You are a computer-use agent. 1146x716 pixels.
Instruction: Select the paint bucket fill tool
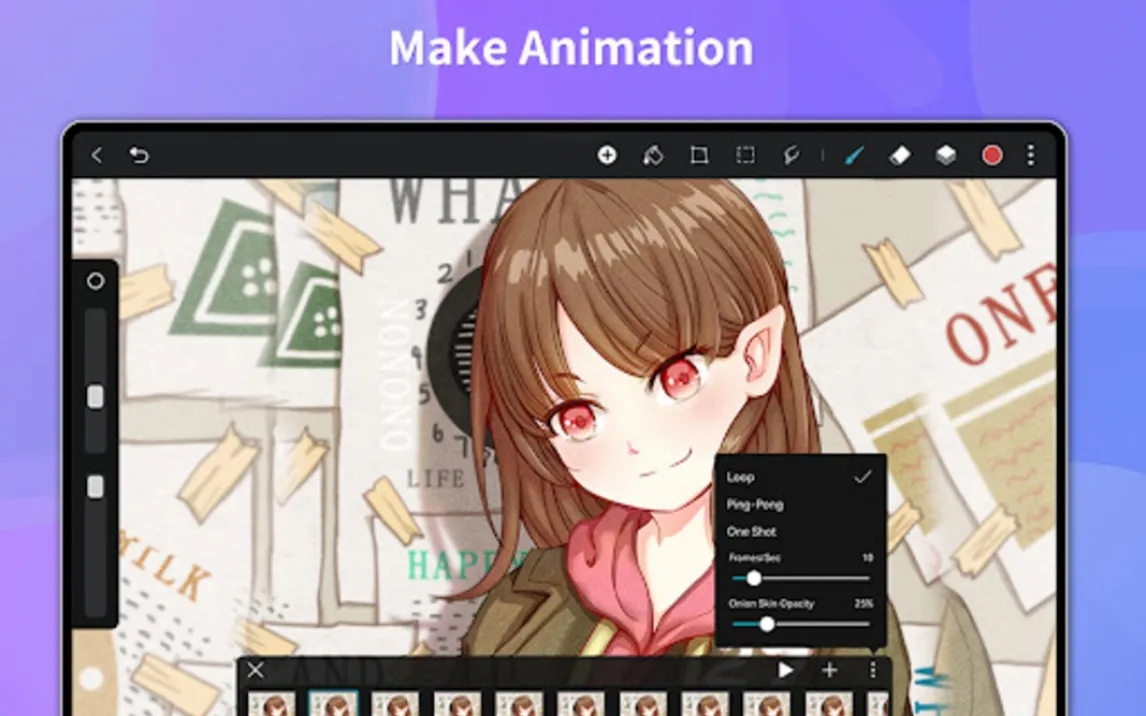[x=653, y=155]
